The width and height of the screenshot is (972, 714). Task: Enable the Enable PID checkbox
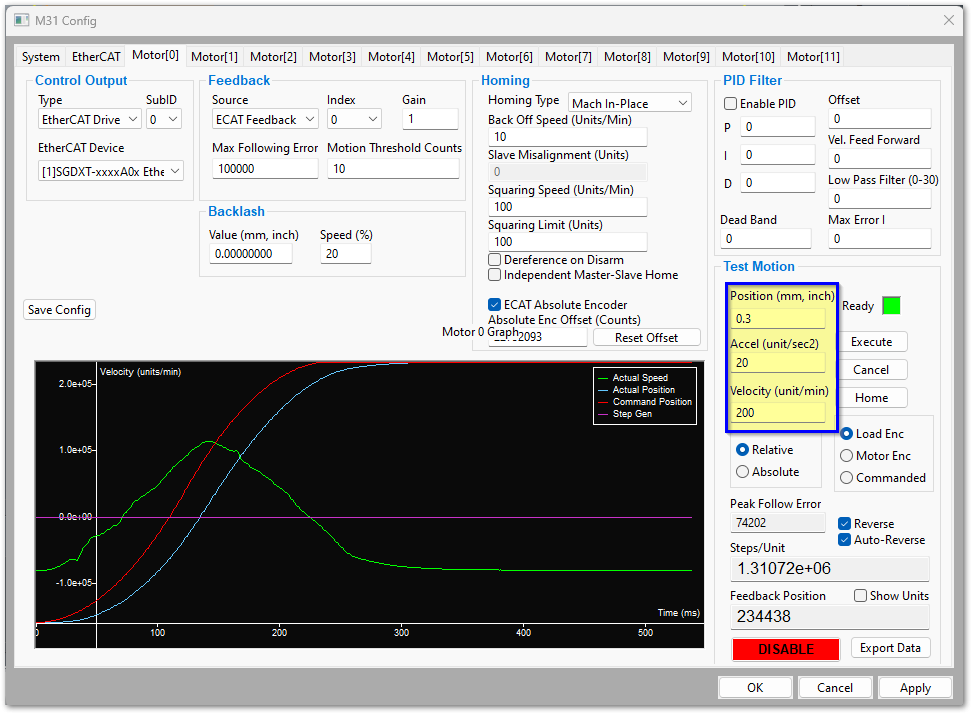coord(731,104)
